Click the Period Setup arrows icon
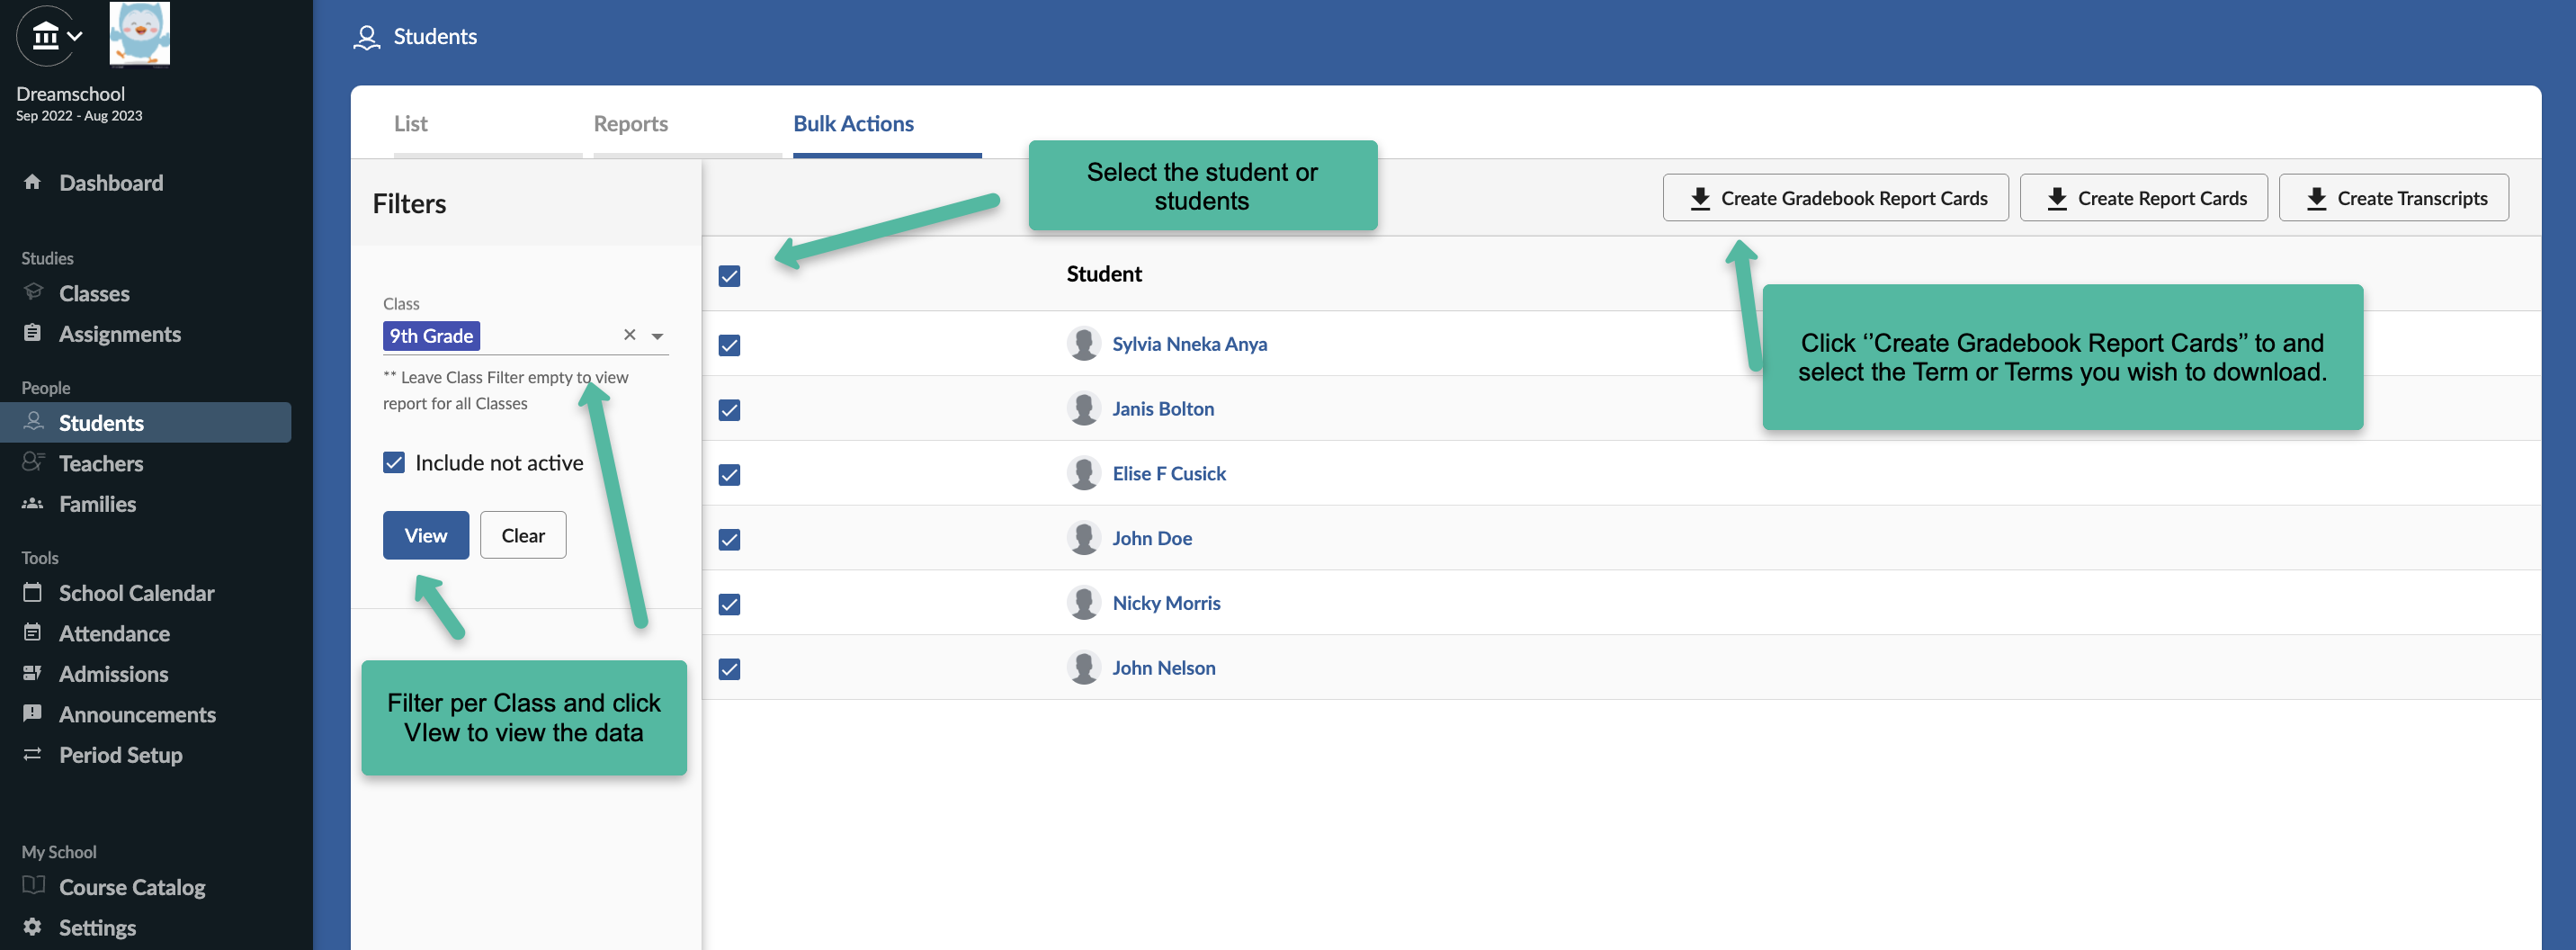Viewport: 2576px width, 950px height. point(32,754)
